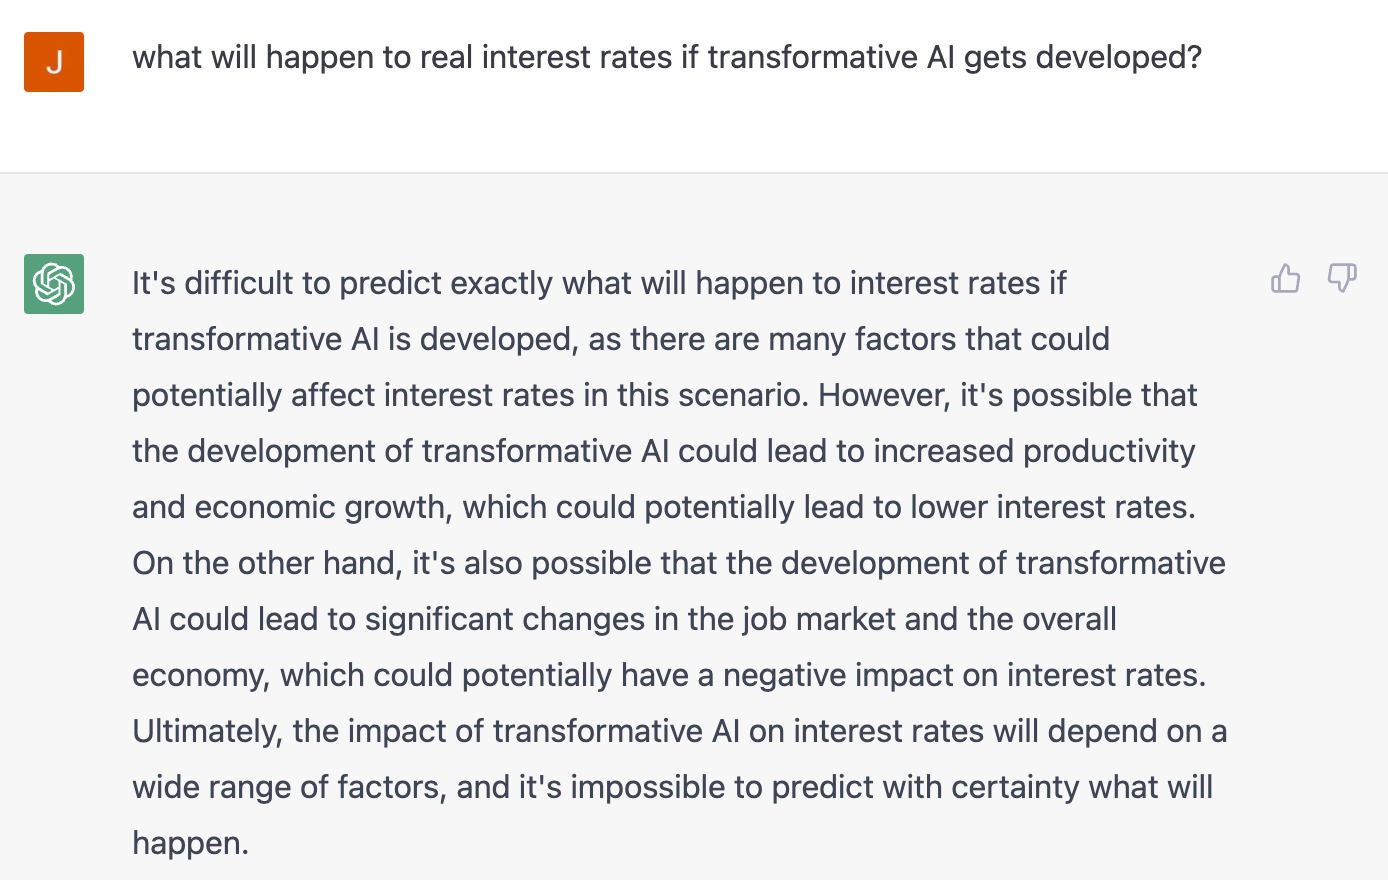
Task: Dislike the response with thumbs down
Action: click(1342, 278)
